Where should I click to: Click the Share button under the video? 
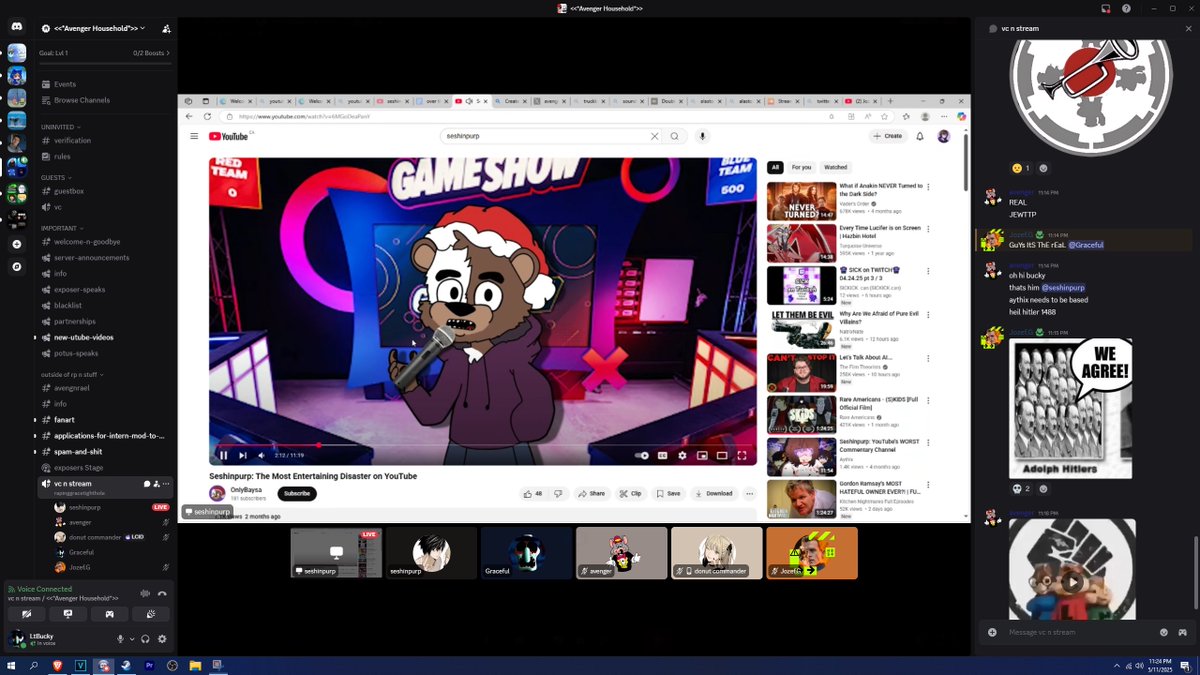point(592,493)
